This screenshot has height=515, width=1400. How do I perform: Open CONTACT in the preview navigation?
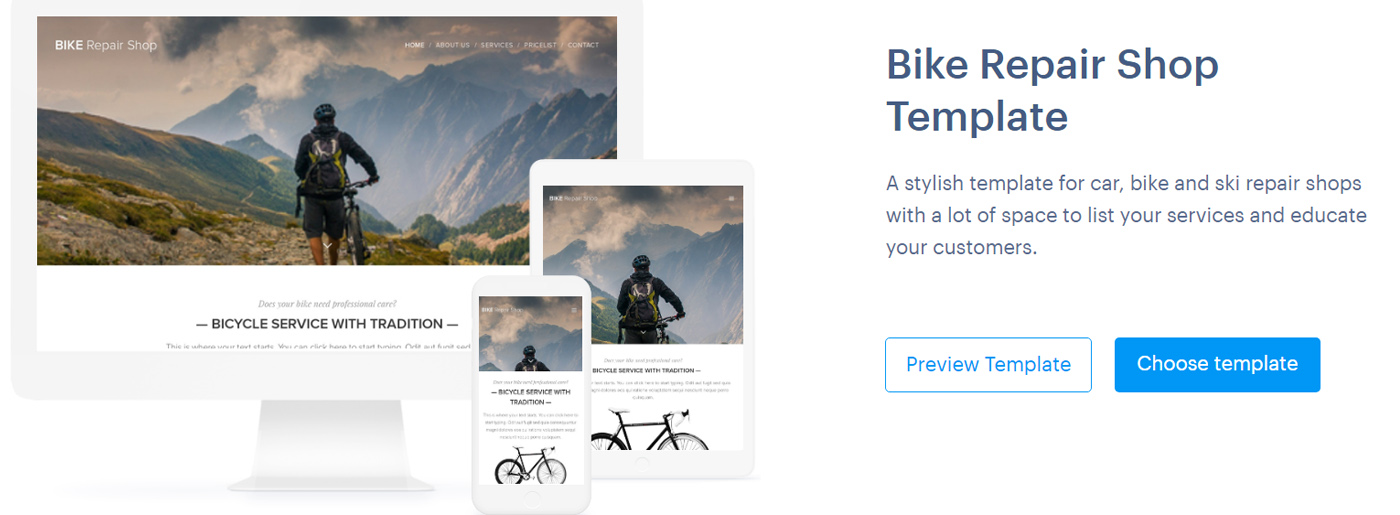[x=583, y=45]
